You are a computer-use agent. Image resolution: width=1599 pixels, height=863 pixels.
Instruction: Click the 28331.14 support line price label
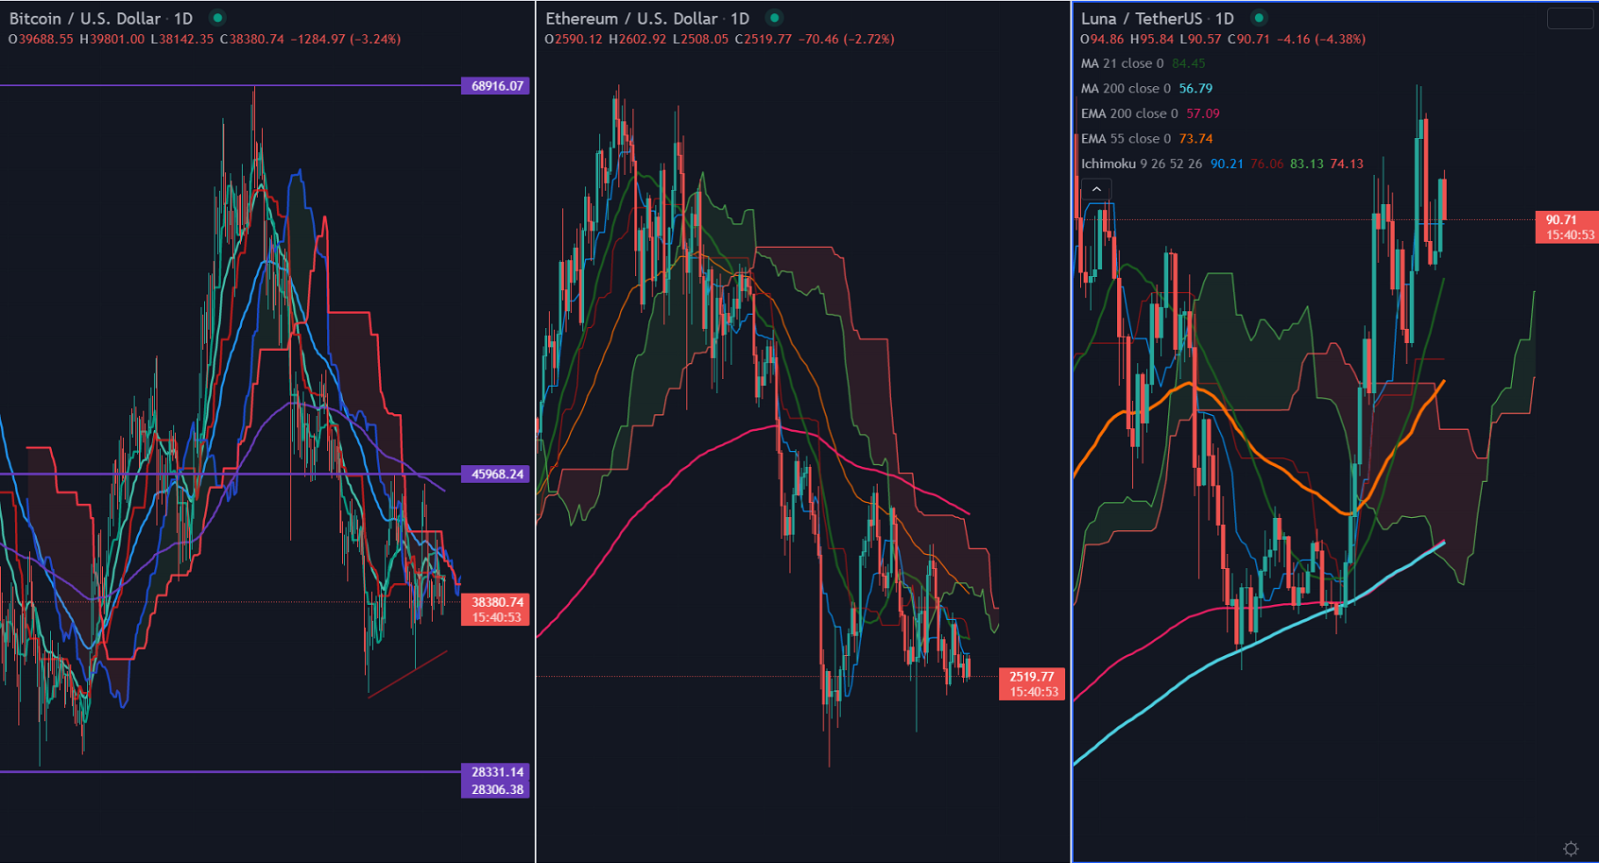coord(497,772)
